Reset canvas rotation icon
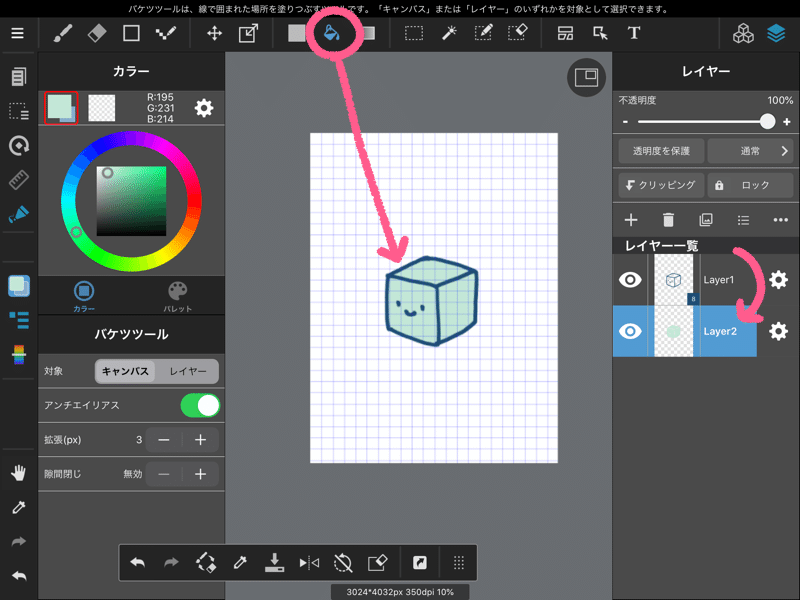This screenshot has width=800, height=600. (x=343, y=563)
